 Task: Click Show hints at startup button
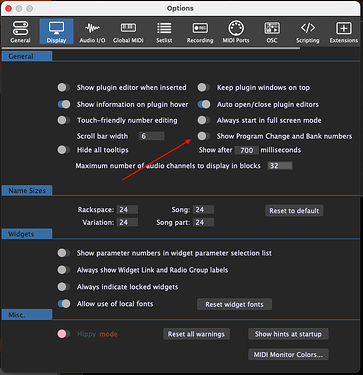click(x=288, y=334)
